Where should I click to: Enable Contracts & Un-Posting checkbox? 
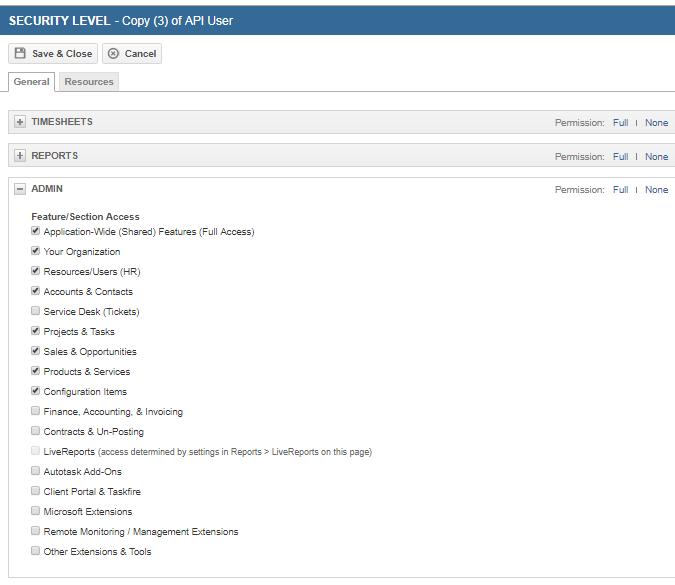tap(36, 431)
